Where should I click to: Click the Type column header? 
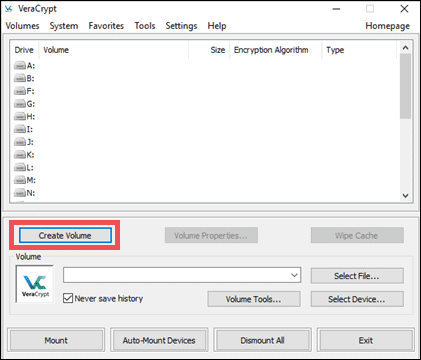pyautogui.click(x=359, y=50)
